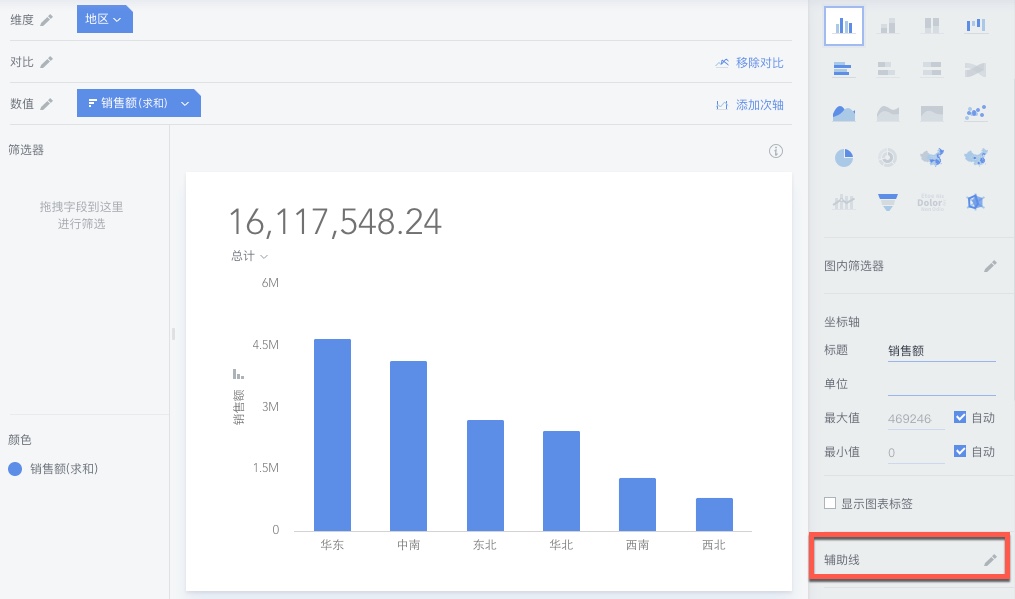1015x599 pixels.
Task: Click the 销售额 axis title field
Action: click(x=941, y=351)
